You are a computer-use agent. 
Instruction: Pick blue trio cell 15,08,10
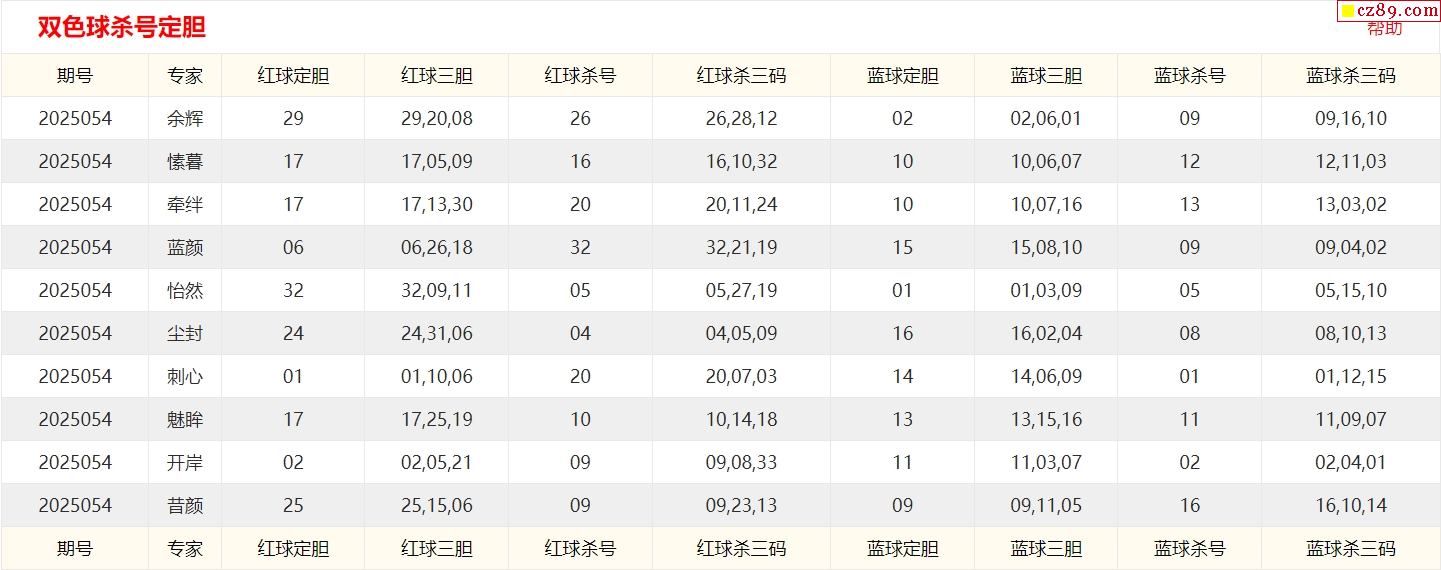point(1046,247)
